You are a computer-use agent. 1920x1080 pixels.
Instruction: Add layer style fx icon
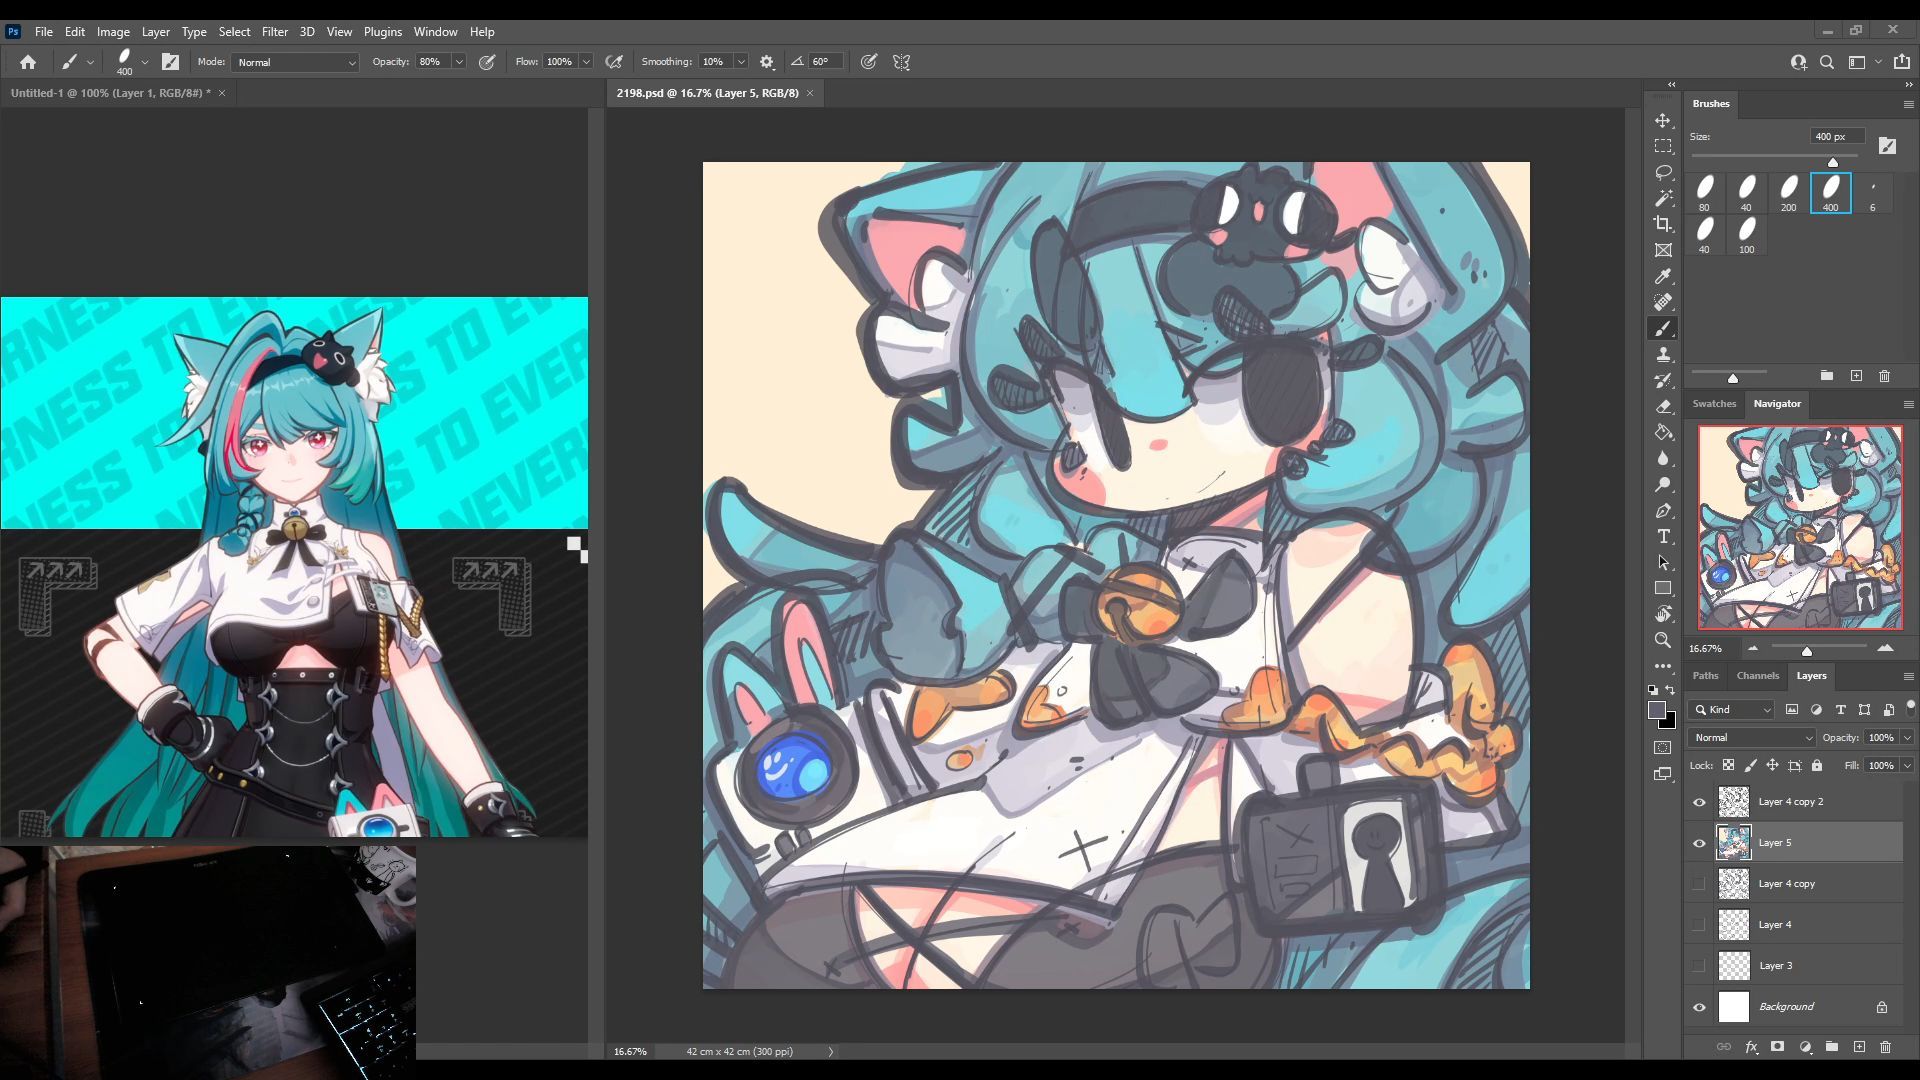pos(1751,1047)
